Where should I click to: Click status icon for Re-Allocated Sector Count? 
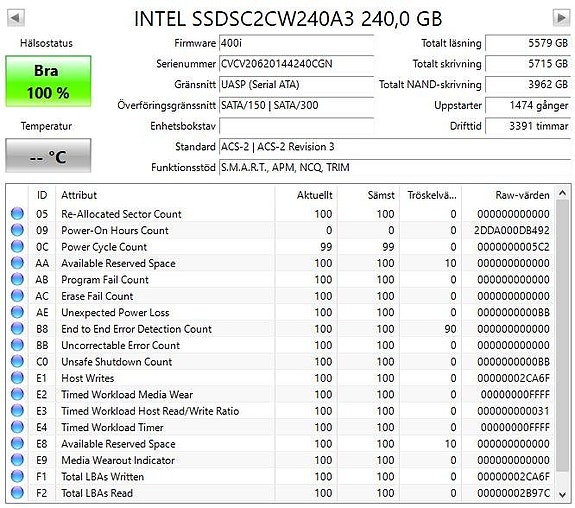[x=17, y=213]
